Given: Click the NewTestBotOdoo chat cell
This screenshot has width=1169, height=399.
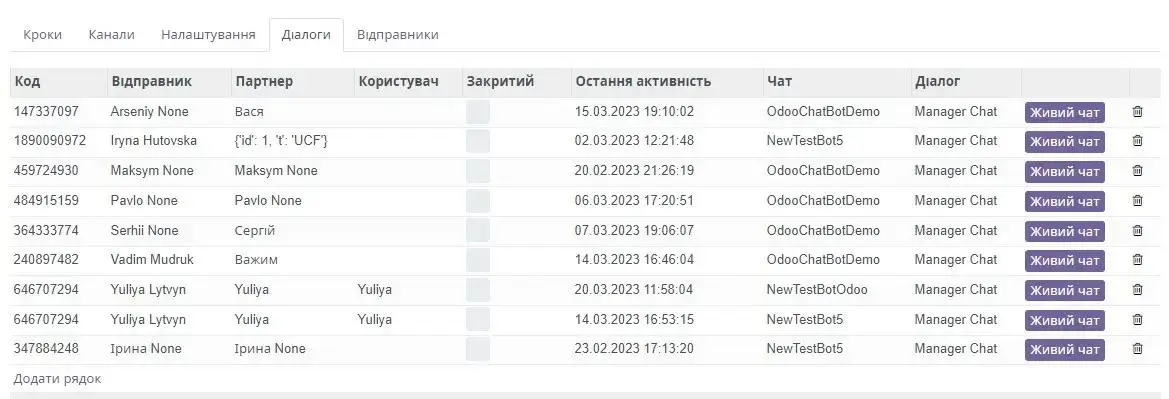Looking at the screenshot, I should point(817,289).
